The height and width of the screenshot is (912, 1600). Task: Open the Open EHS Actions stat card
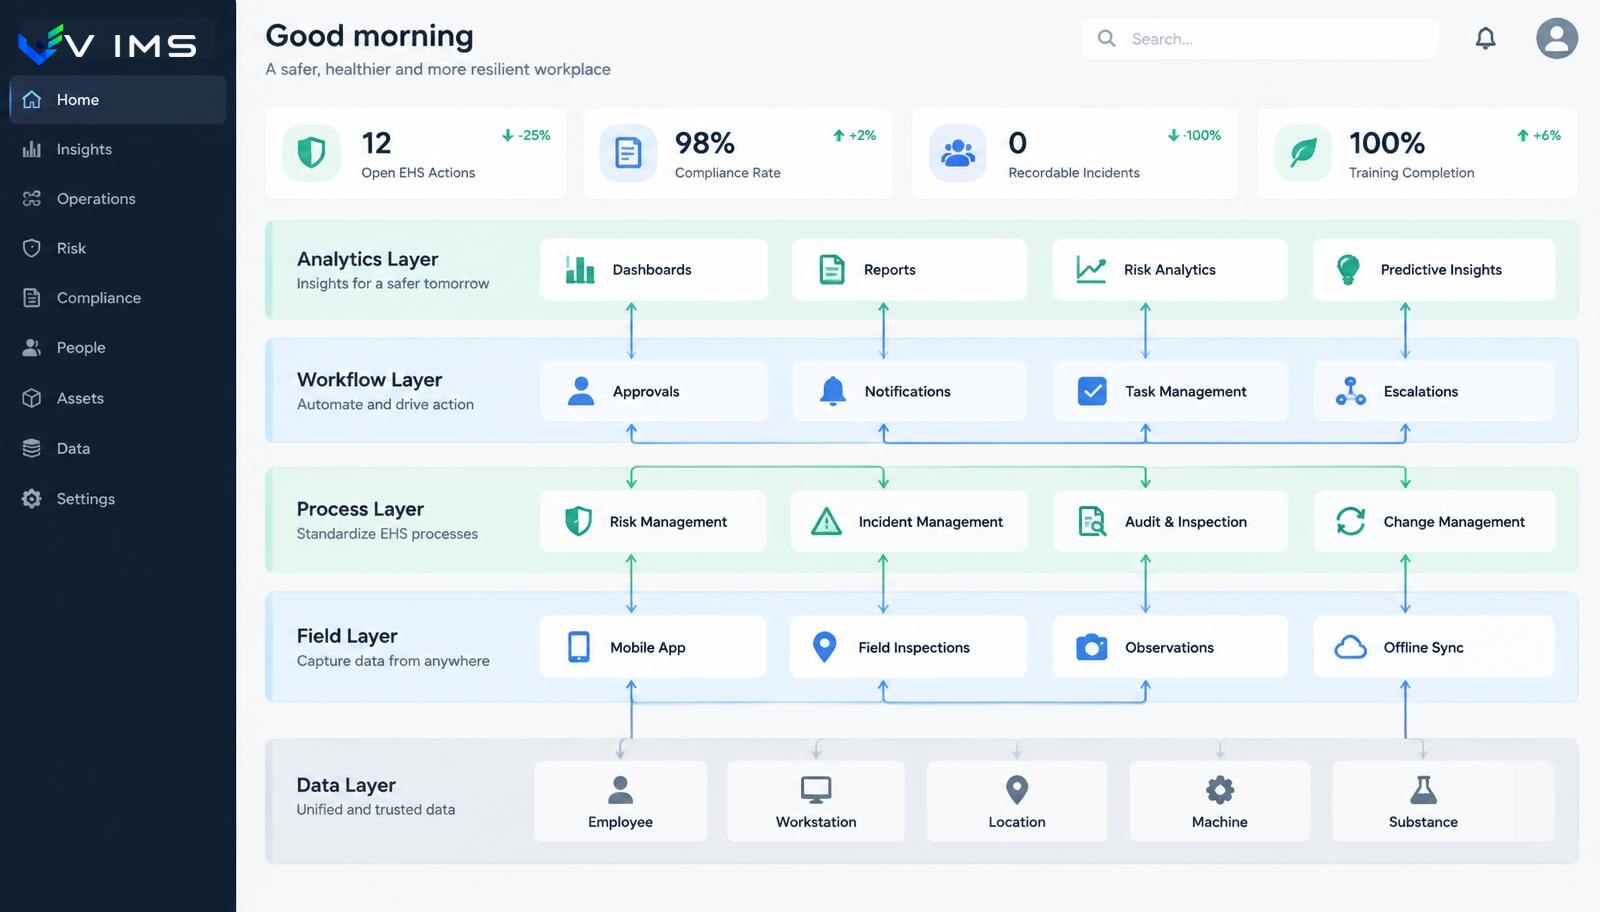[416, 153]
